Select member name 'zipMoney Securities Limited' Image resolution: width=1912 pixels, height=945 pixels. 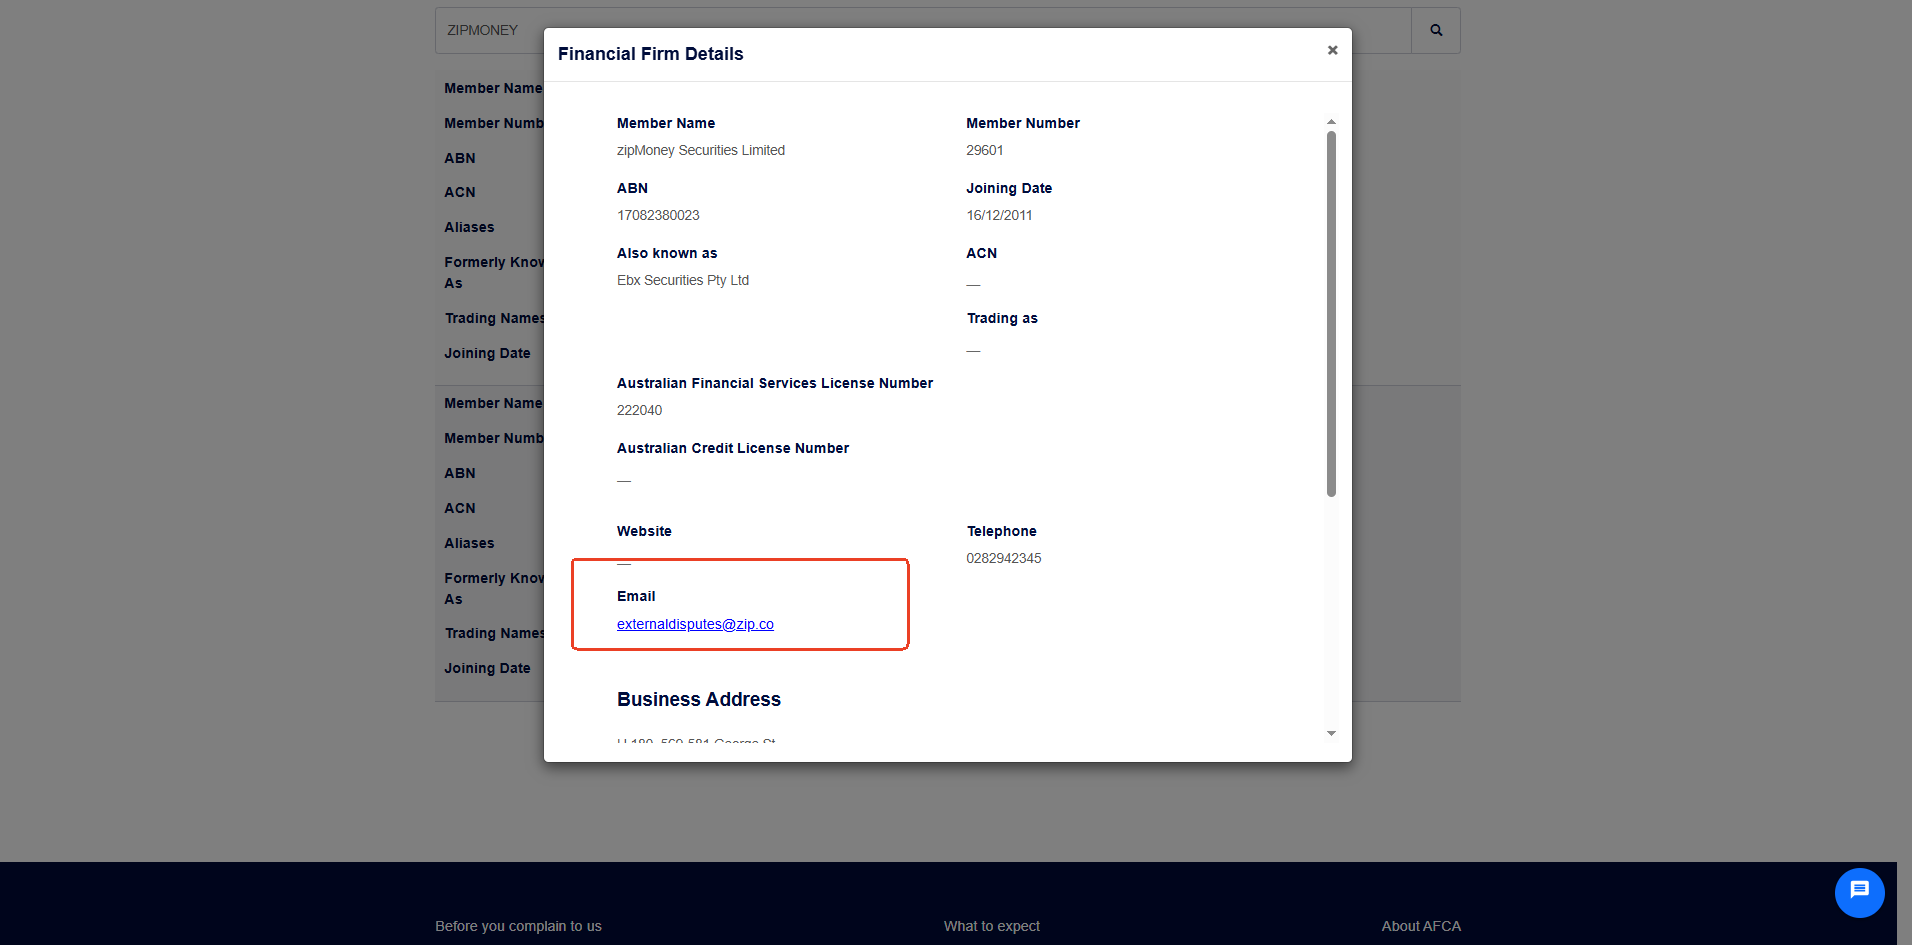pyautogui.click(x=701, y=150)
